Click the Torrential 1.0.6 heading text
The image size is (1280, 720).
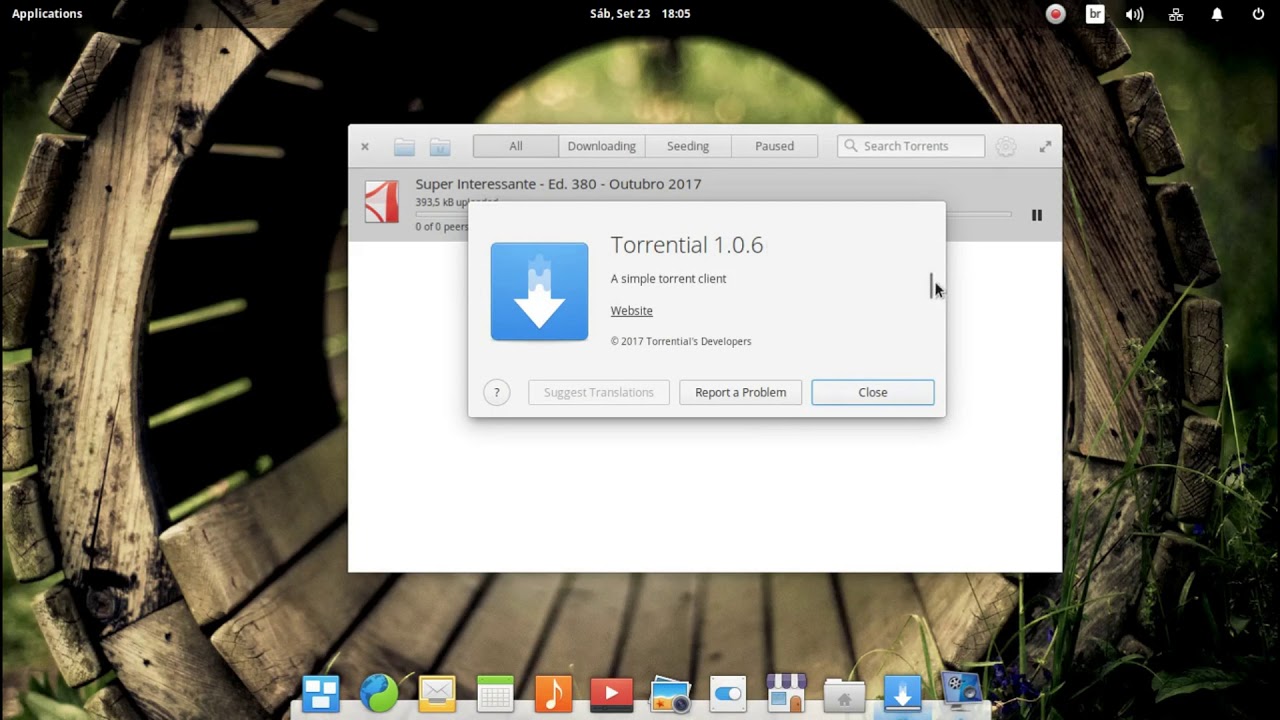[x=687, y=245]
